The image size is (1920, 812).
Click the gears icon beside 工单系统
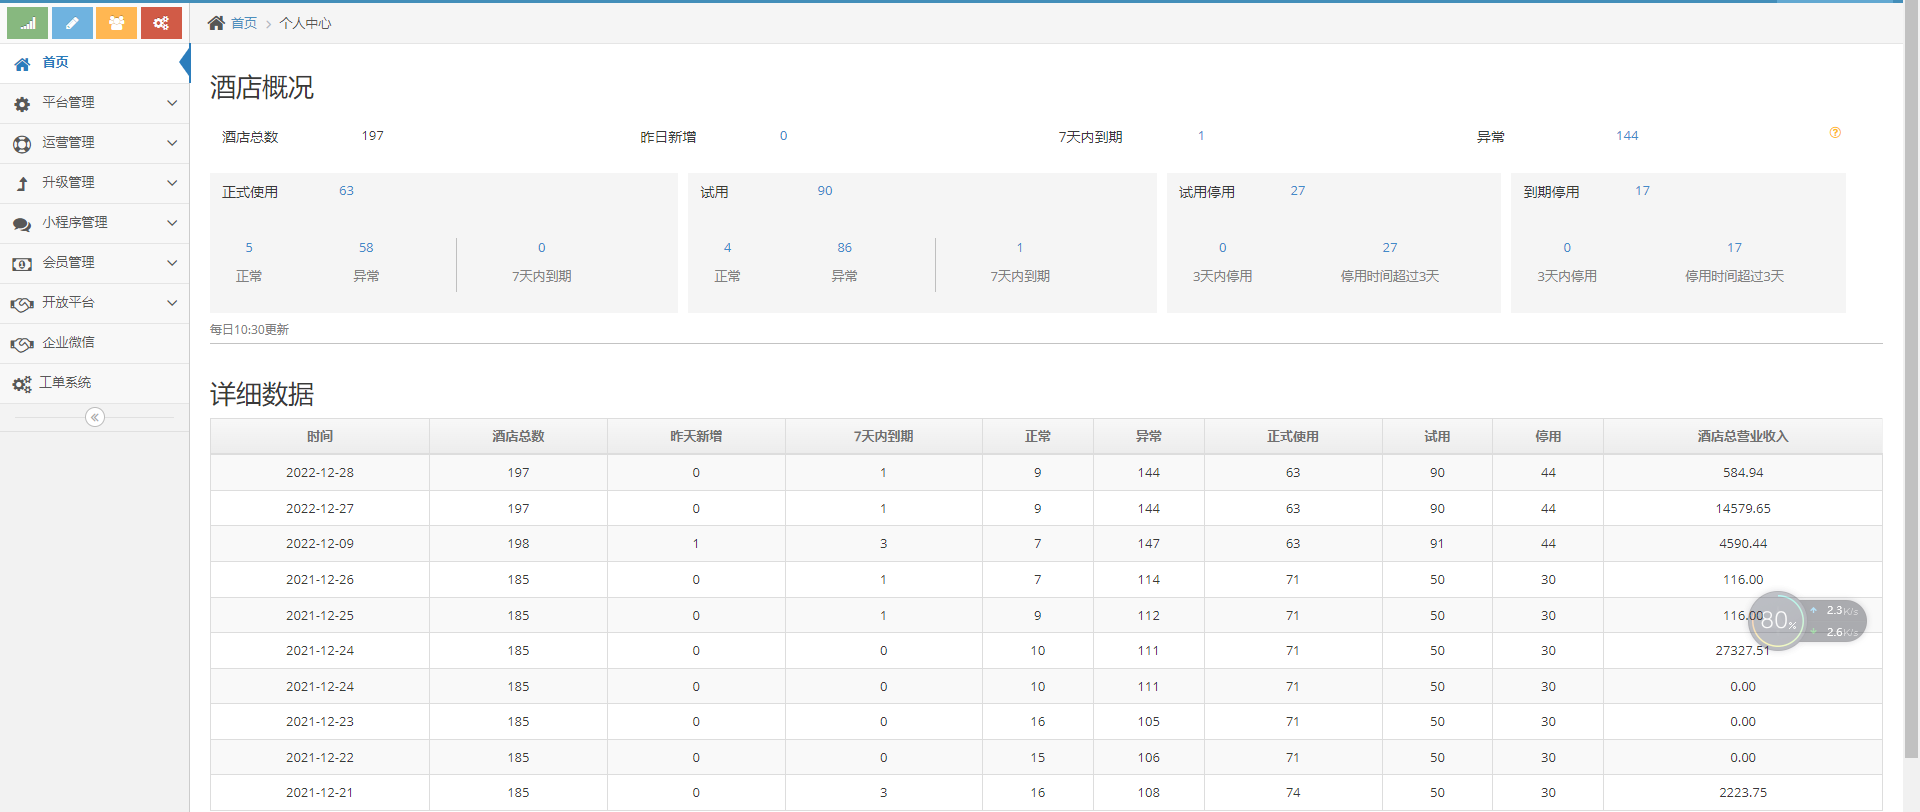(x=22, y=384)
